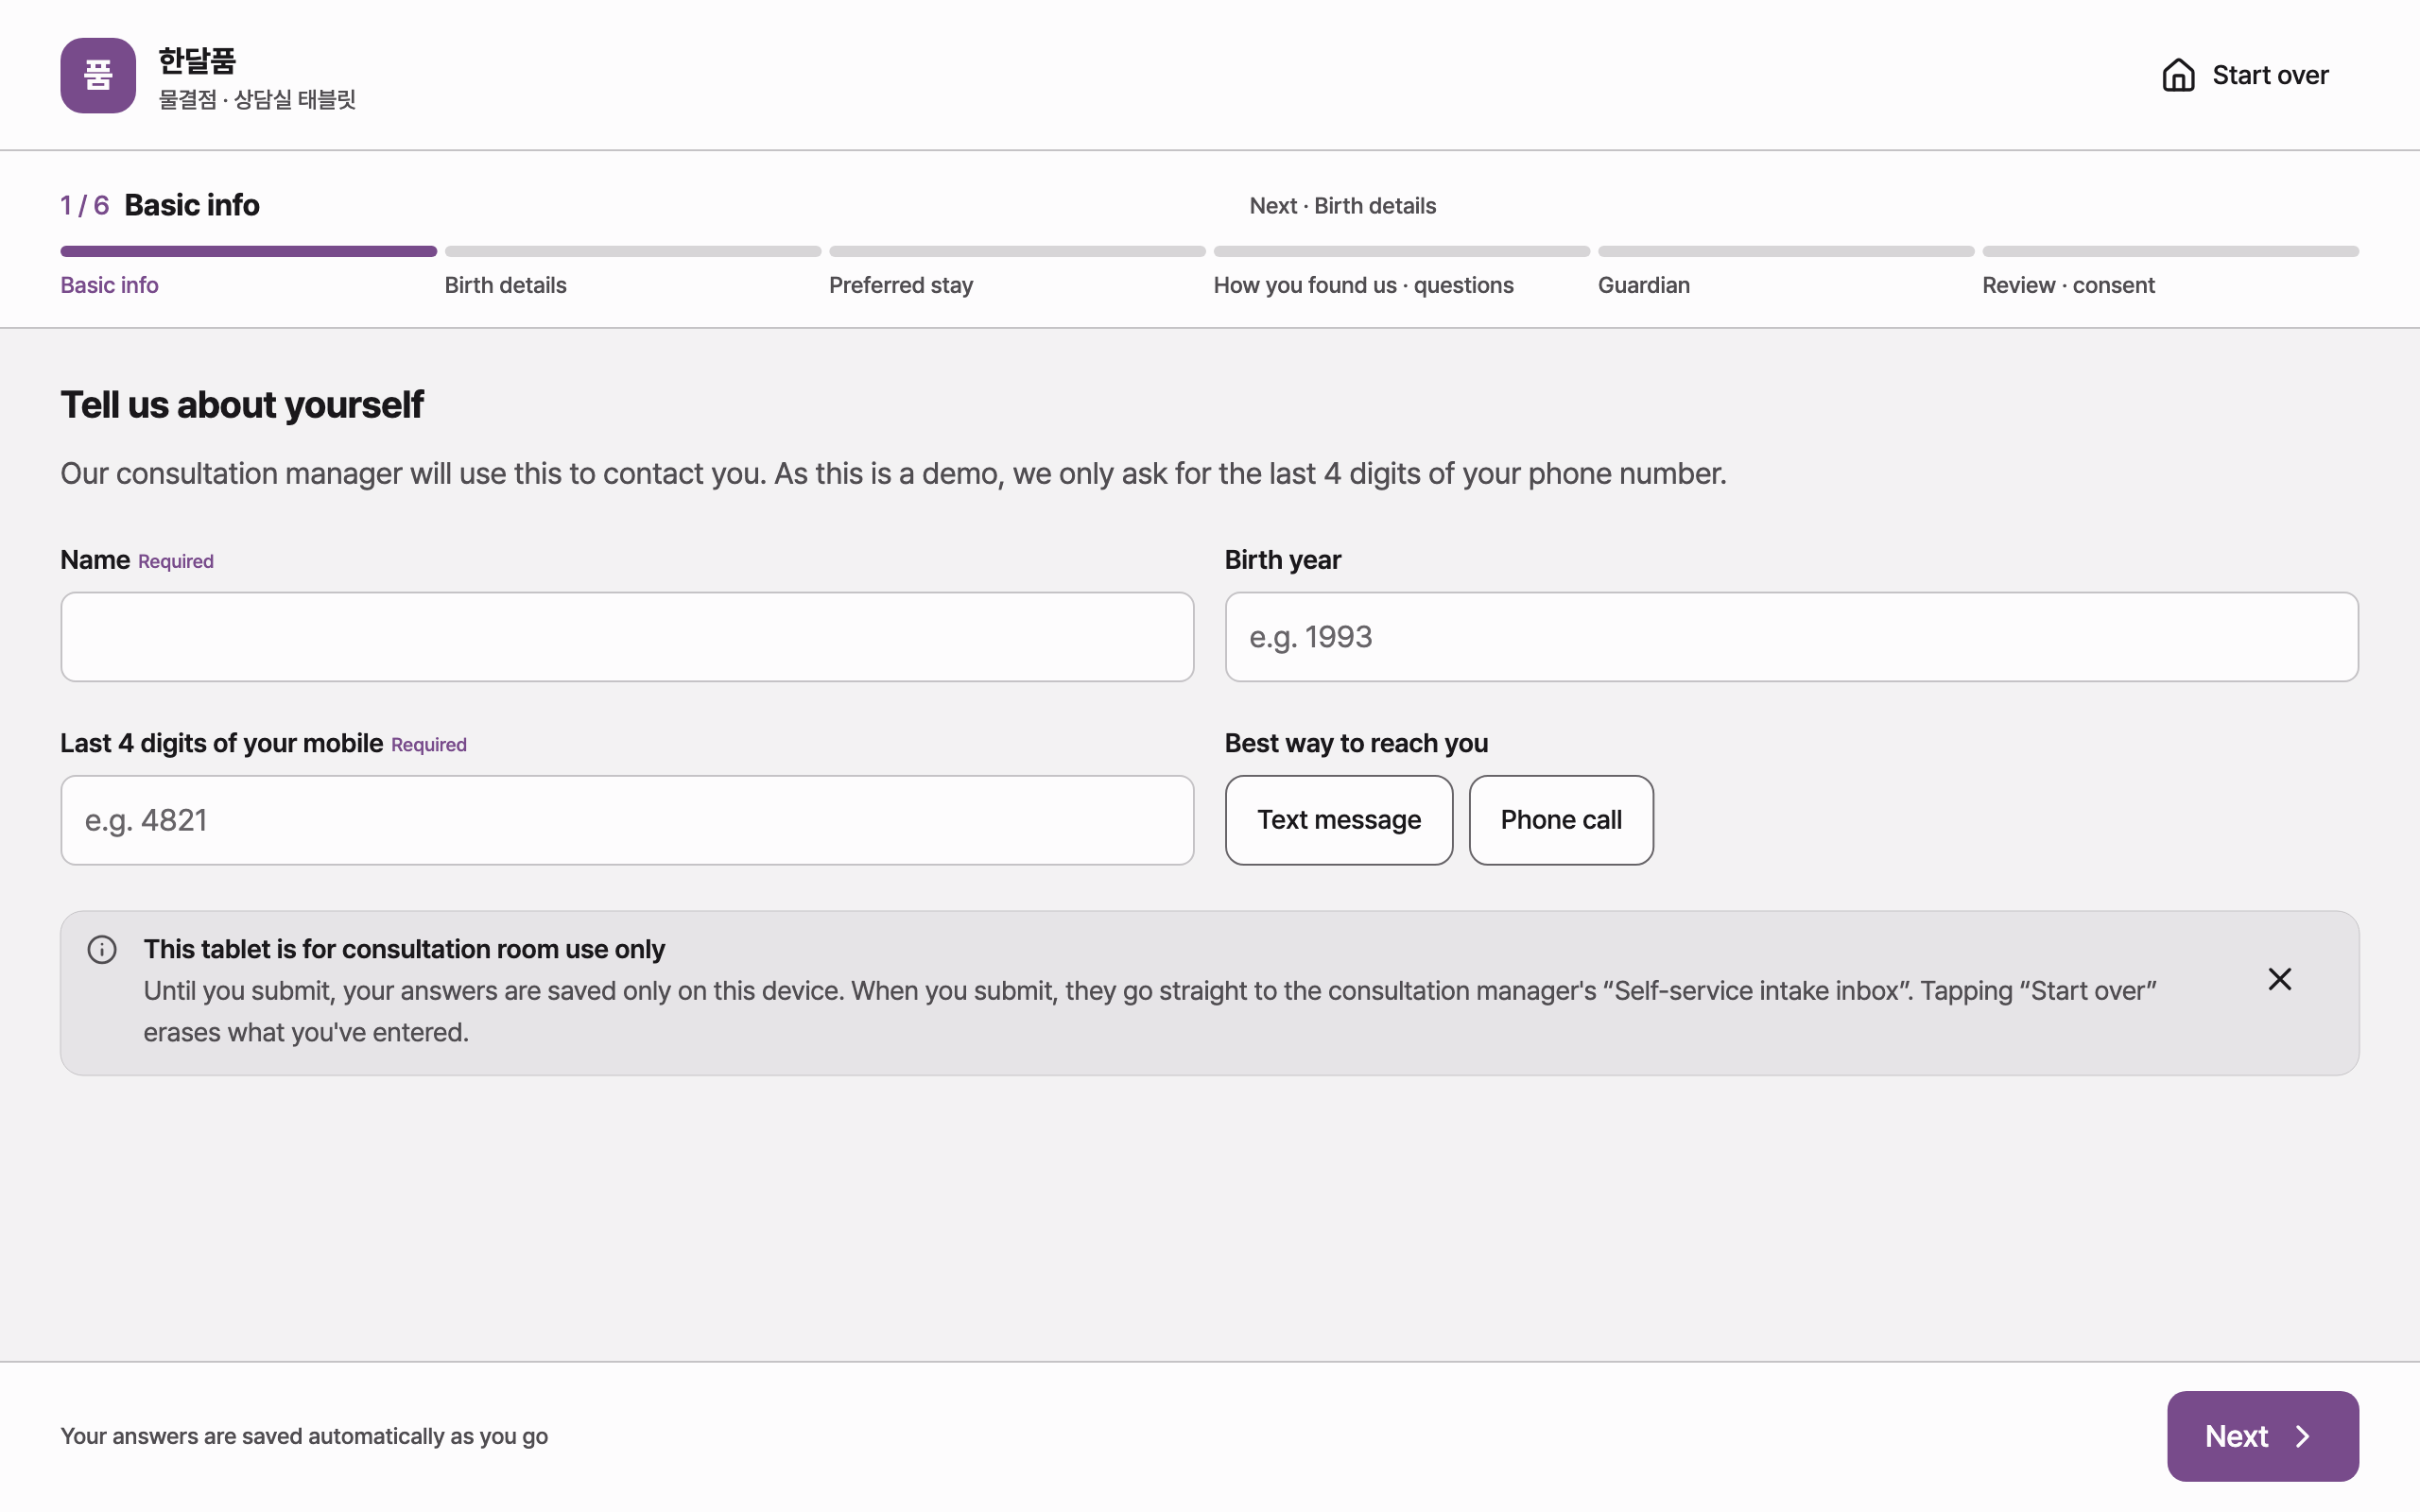Click the 한달품 brand name text
This screenshot has height=1512, width=2420.
(x=197, y=61)
